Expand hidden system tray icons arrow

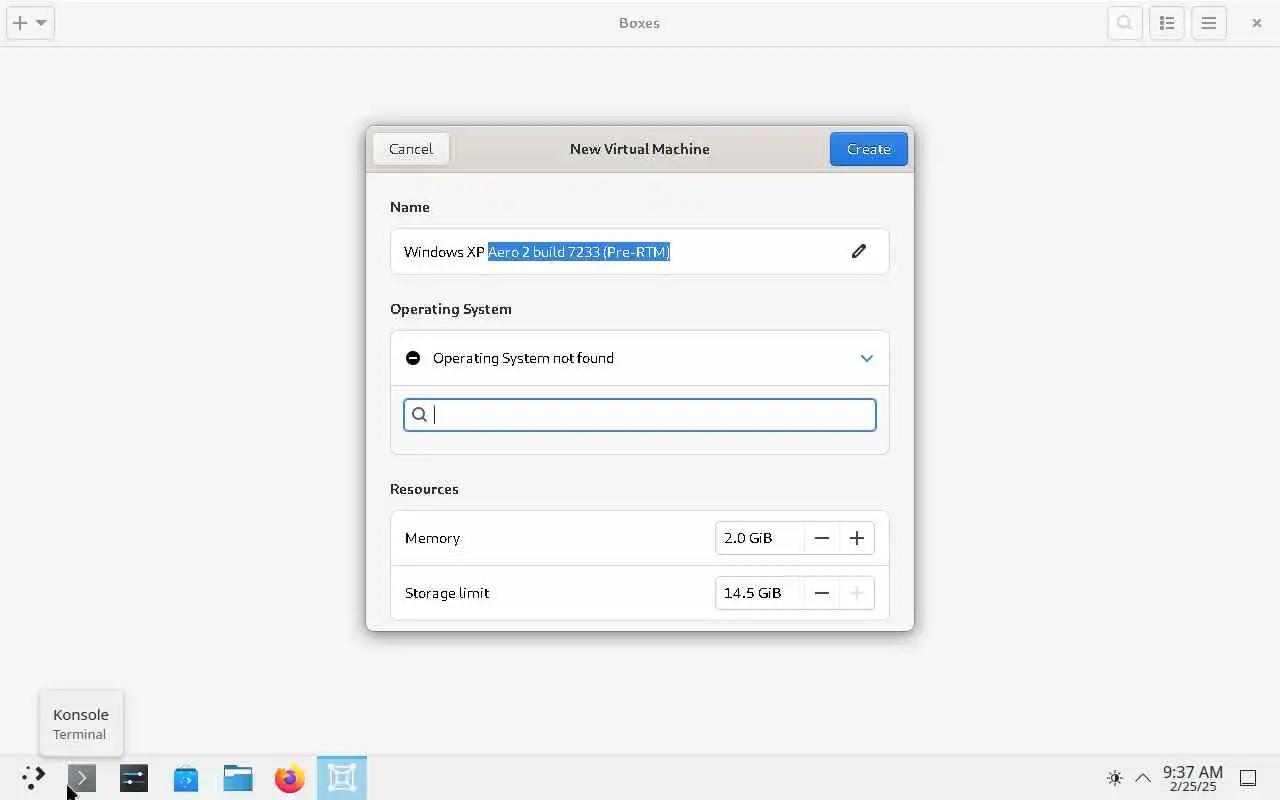(x=1143, y=778)
